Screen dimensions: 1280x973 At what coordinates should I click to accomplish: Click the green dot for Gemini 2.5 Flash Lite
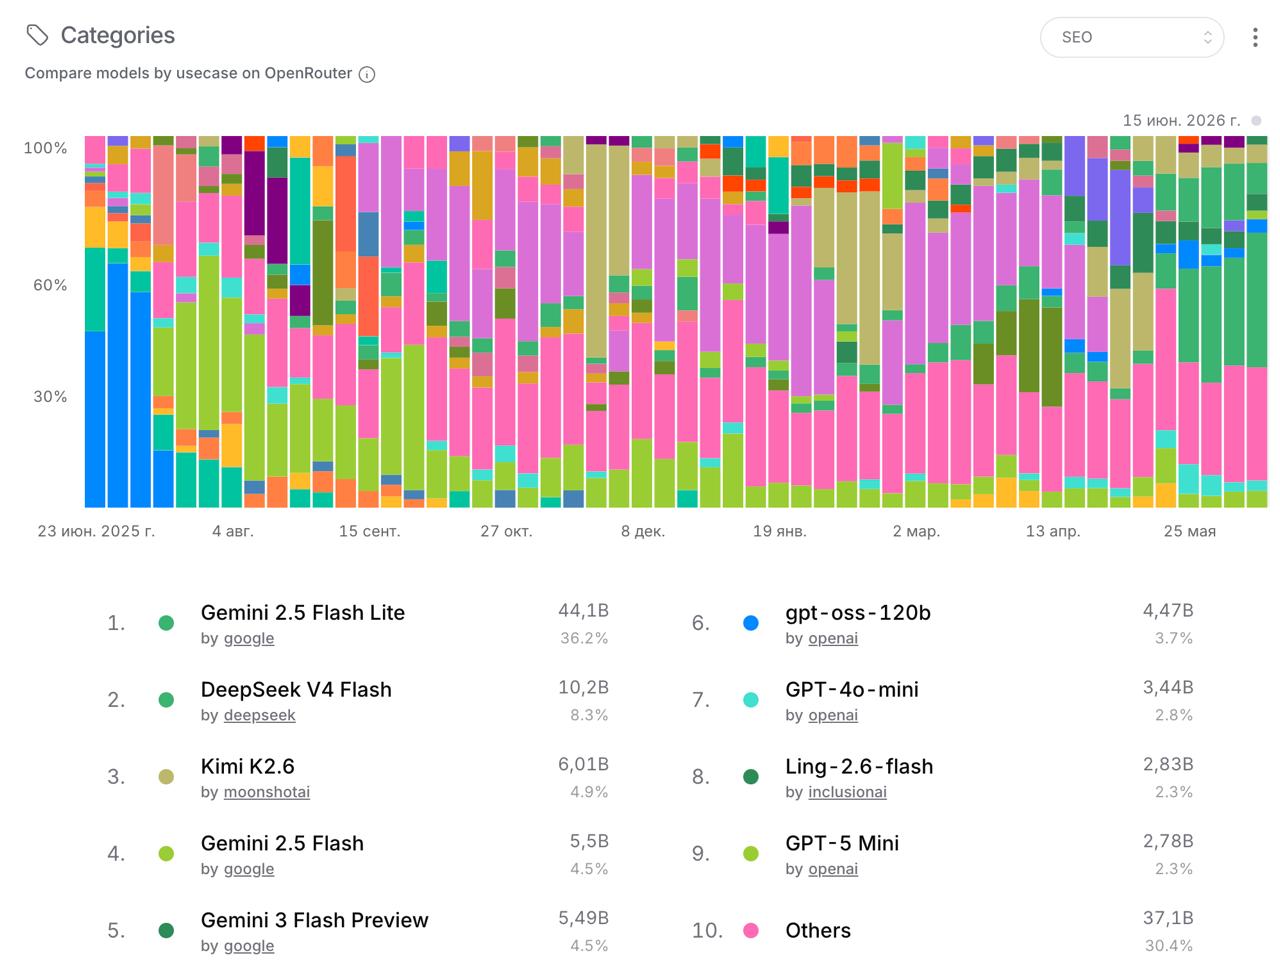click(166, 623)
